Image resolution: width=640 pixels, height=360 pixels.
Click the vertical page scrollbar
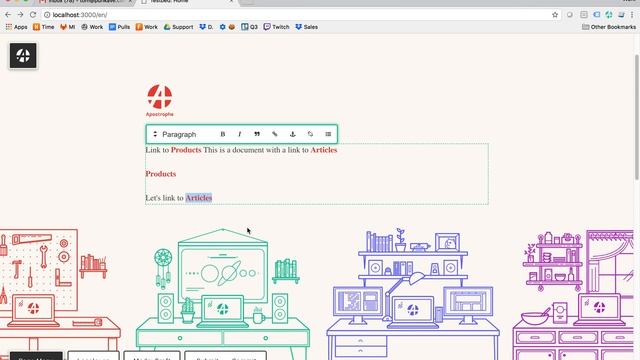[x=637, y=116]
